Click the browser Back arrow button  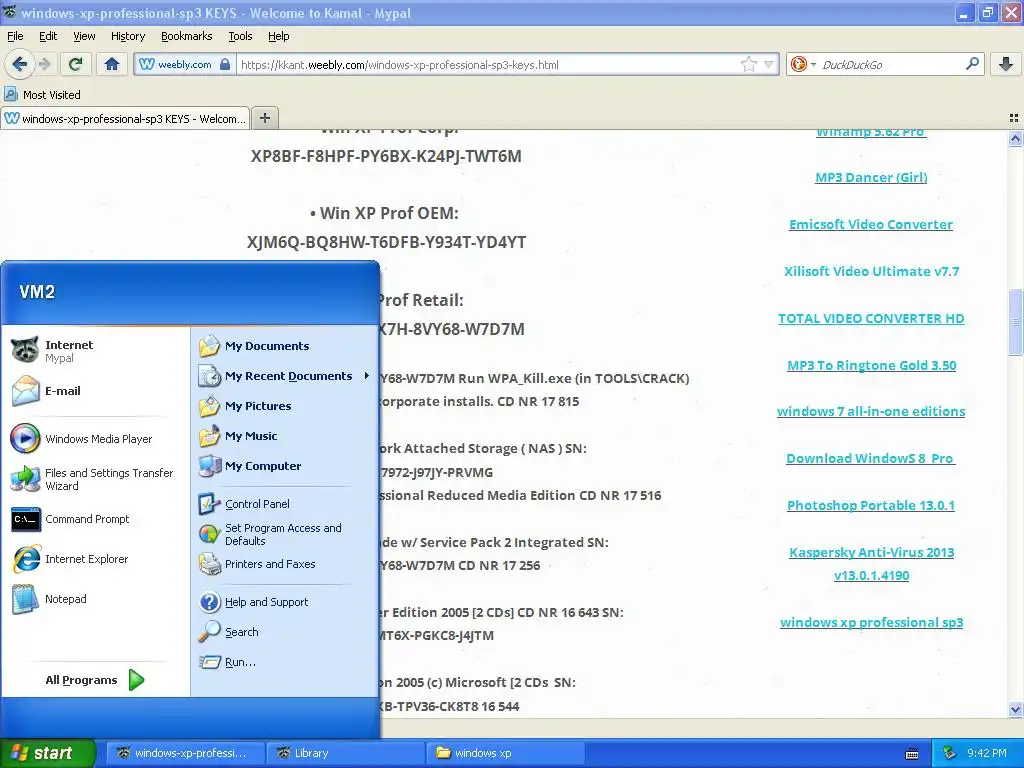pos(20,64)
